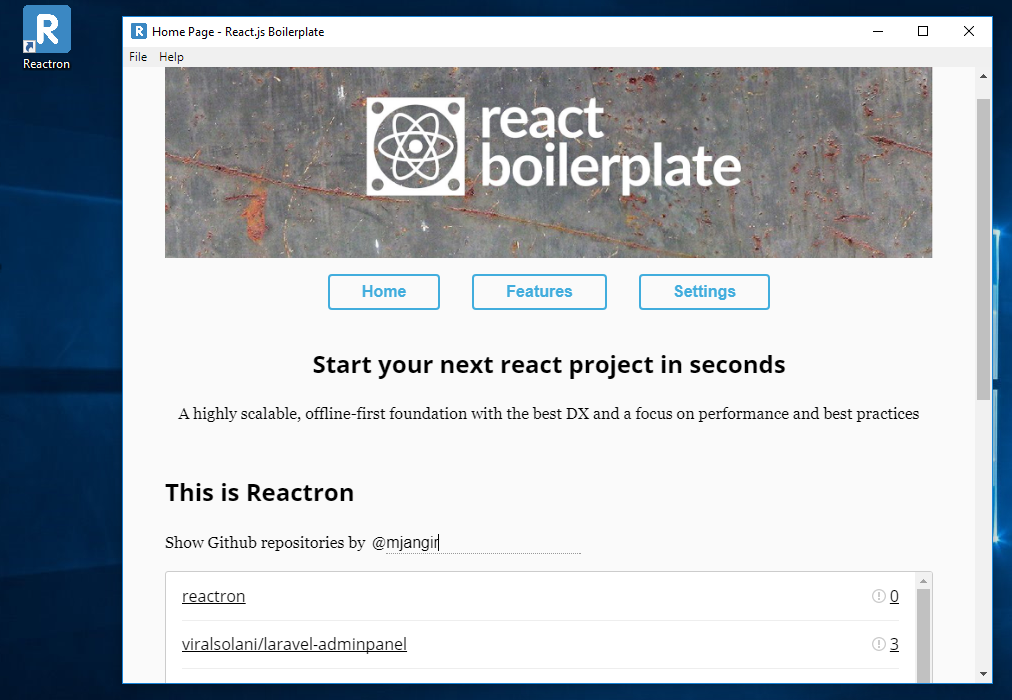Click the 'A highly scalable, offline-first foundation' description text
This screenshot has width=1012, height=700.
(x=549, y=414)
